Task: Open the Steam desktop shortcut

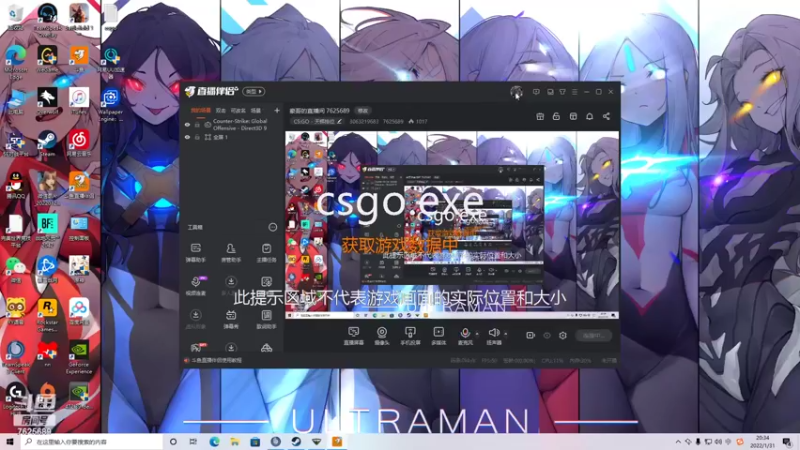Action: click(47, 143)
